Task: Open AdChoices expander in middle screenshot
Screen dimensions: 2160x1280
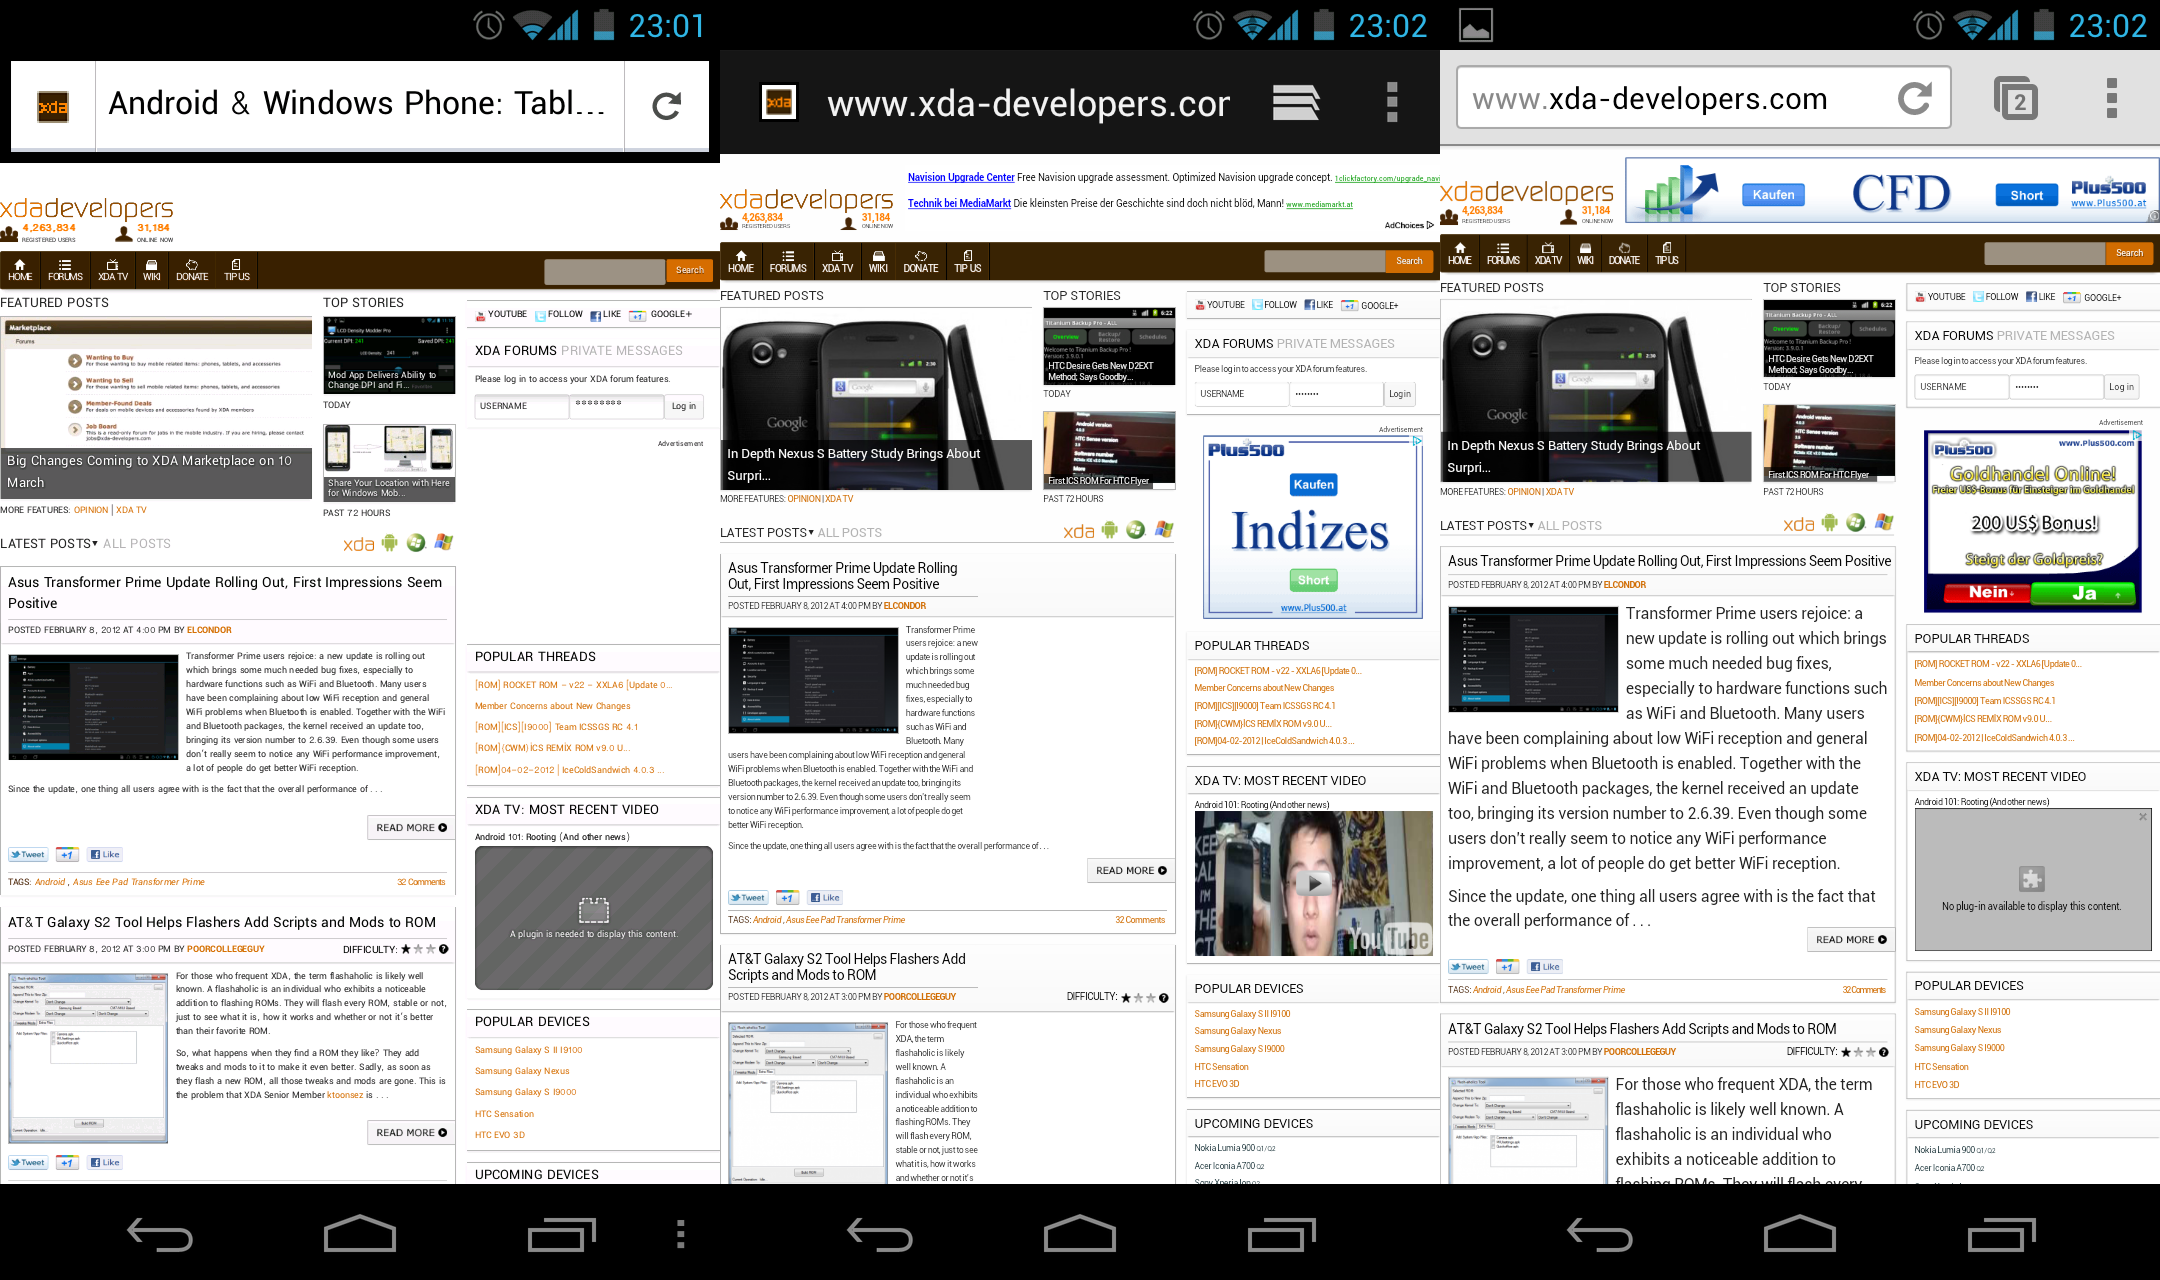Action: coord(1409,225)
